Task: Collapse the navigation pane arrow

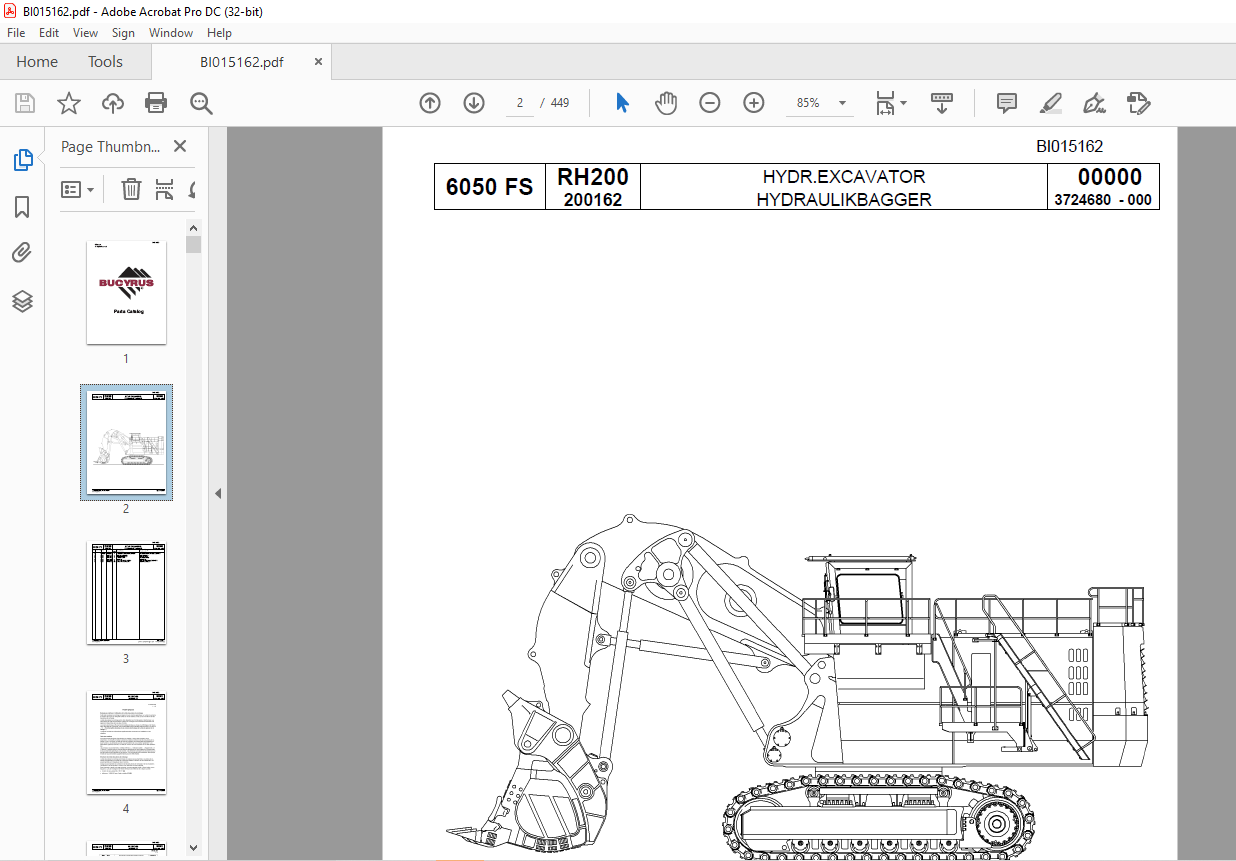Action: 218,493
